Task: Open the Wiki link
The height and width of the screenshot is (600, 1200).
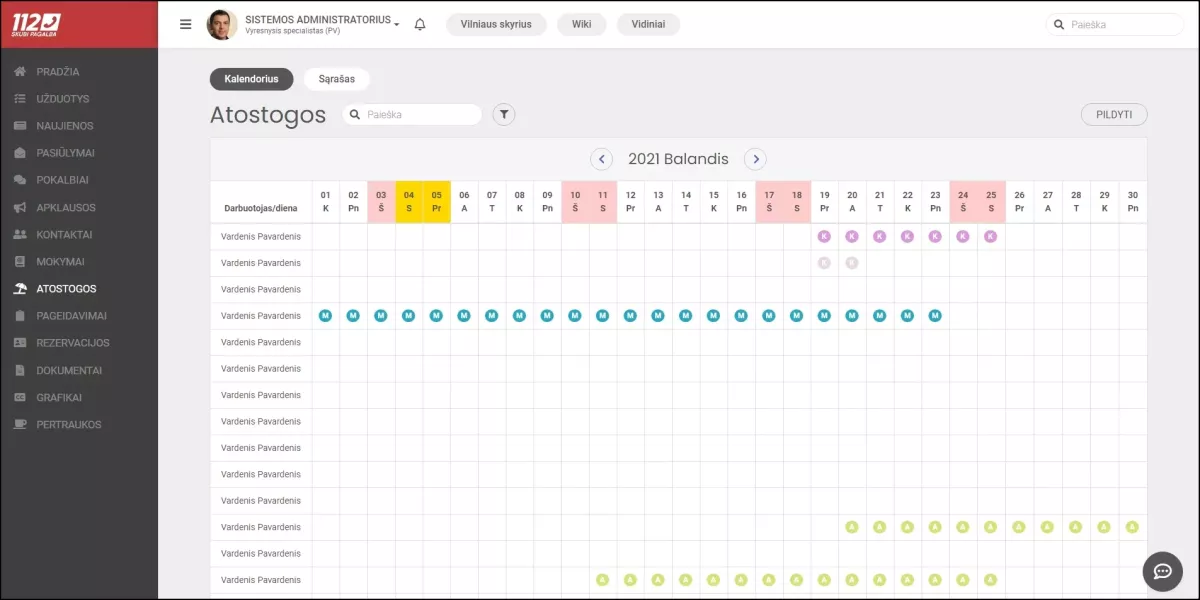Action: coord(582,24)
